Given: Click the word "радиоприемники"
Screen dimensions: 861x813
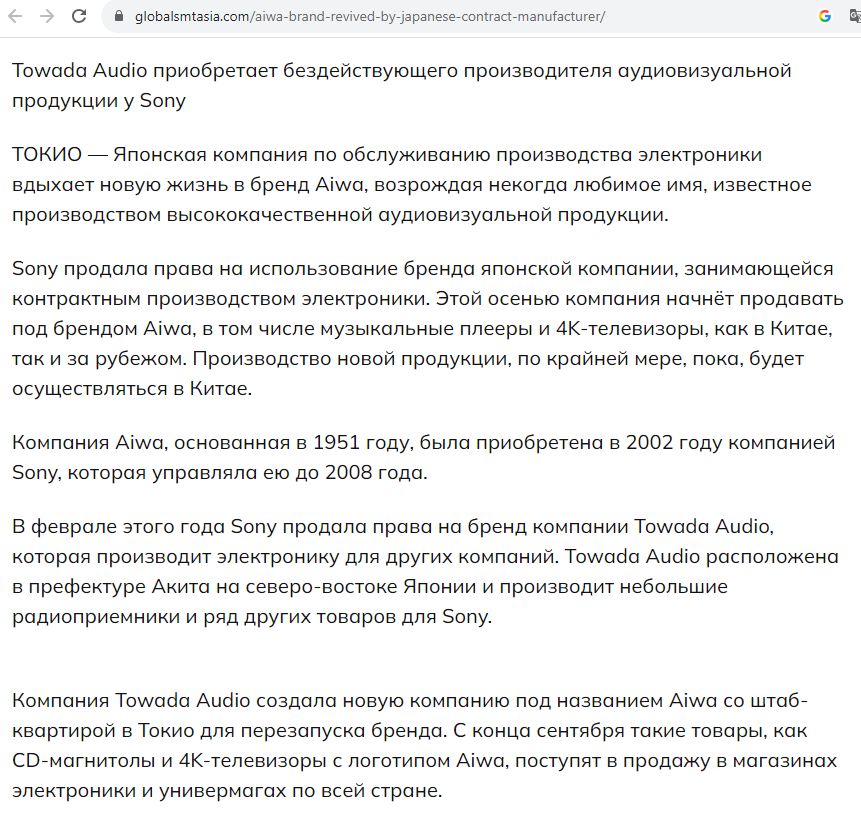Looking at the screenshot, I should click(96, 617).
